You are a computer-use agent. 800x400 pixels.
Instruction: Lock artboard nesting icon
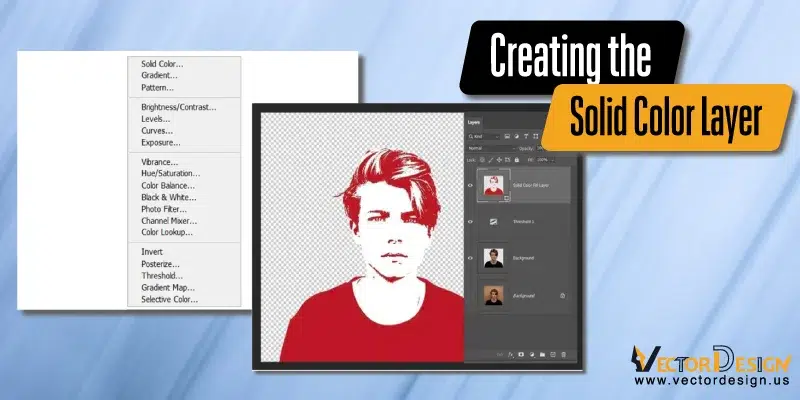[x=508, y=160]
